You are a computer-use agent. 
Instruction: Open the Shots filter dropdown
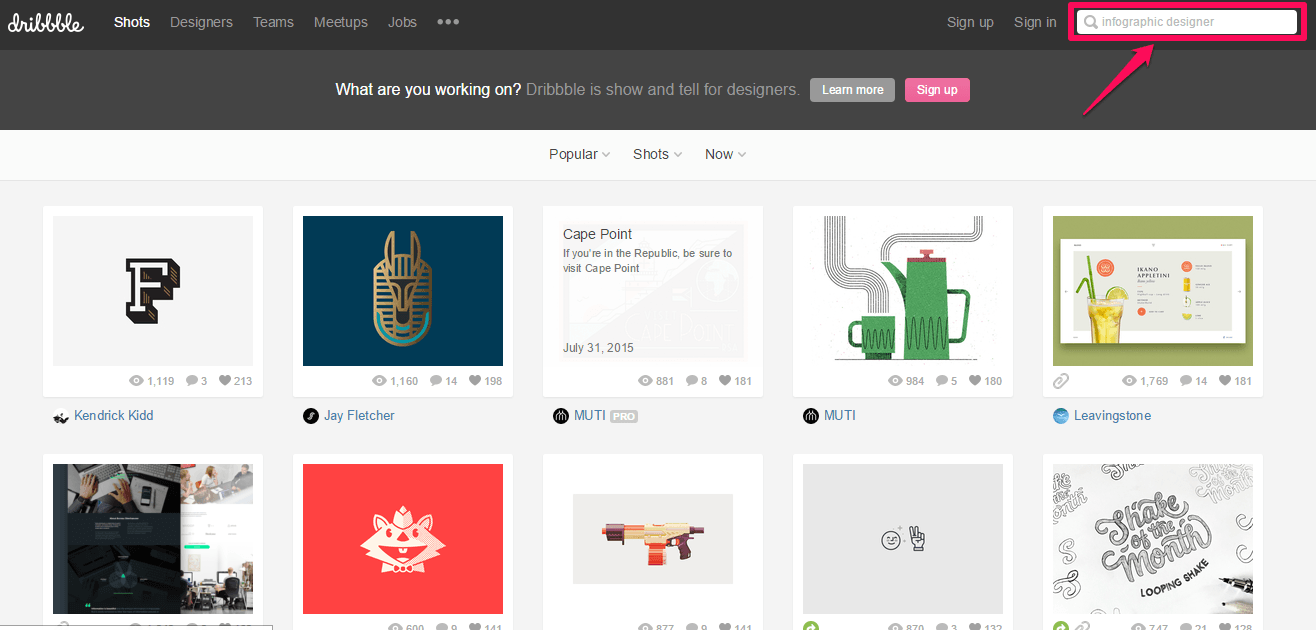point(657,154)
